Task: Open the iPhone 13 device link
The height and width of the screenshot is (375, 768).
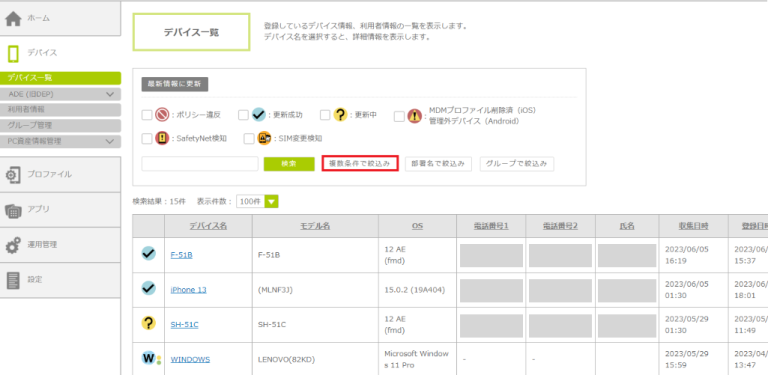Action: coord(189,290)
